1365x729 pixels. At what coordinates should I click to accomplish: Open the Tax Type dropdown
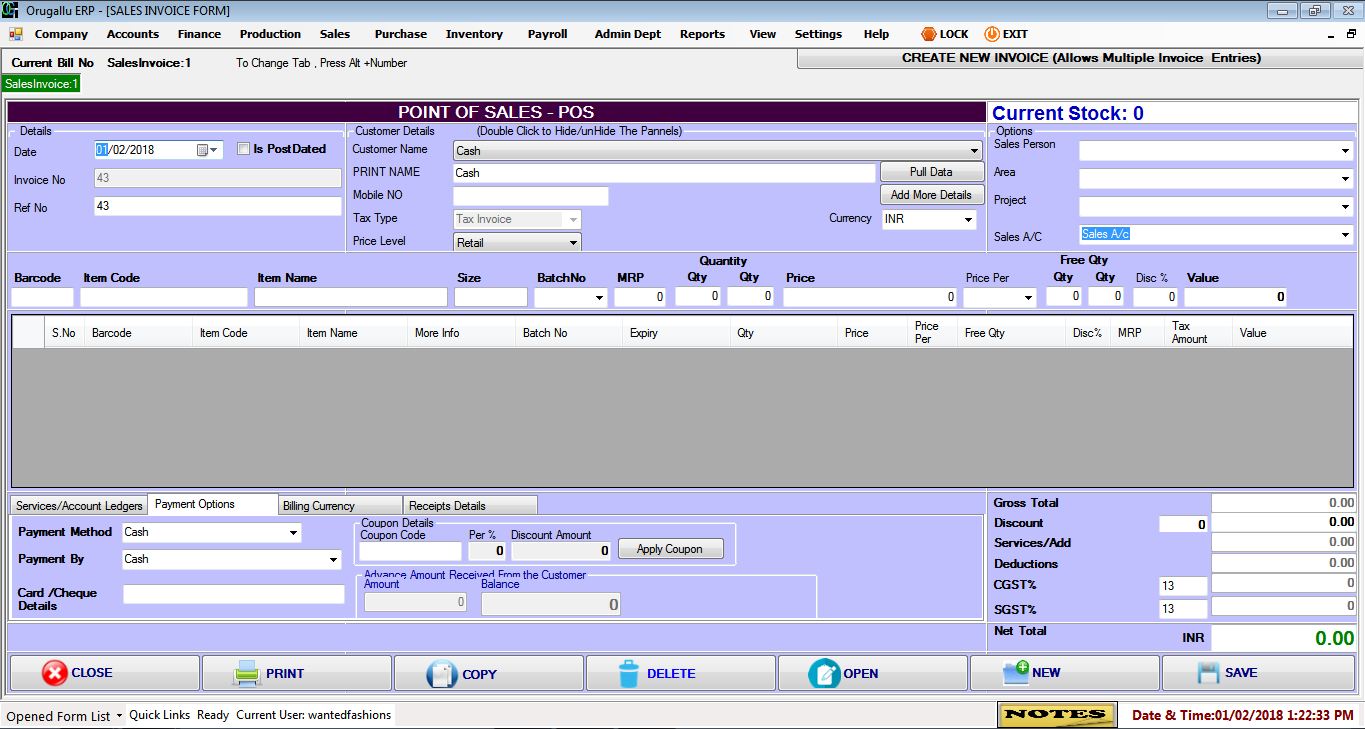pyautogui.click(x=573, y=219)
